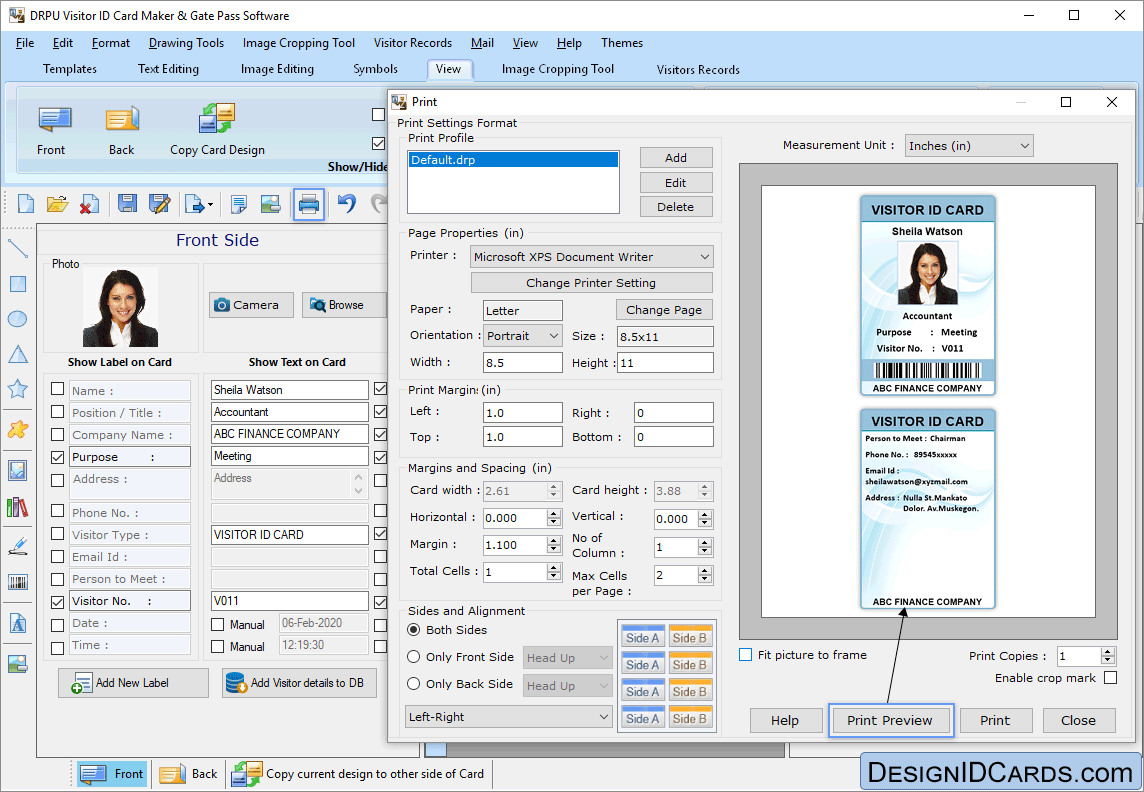Viewport: 1144px width, 792px height.
Task: Click the No of Column stepper
Action: pyautogui.click(x=704, y=547)
